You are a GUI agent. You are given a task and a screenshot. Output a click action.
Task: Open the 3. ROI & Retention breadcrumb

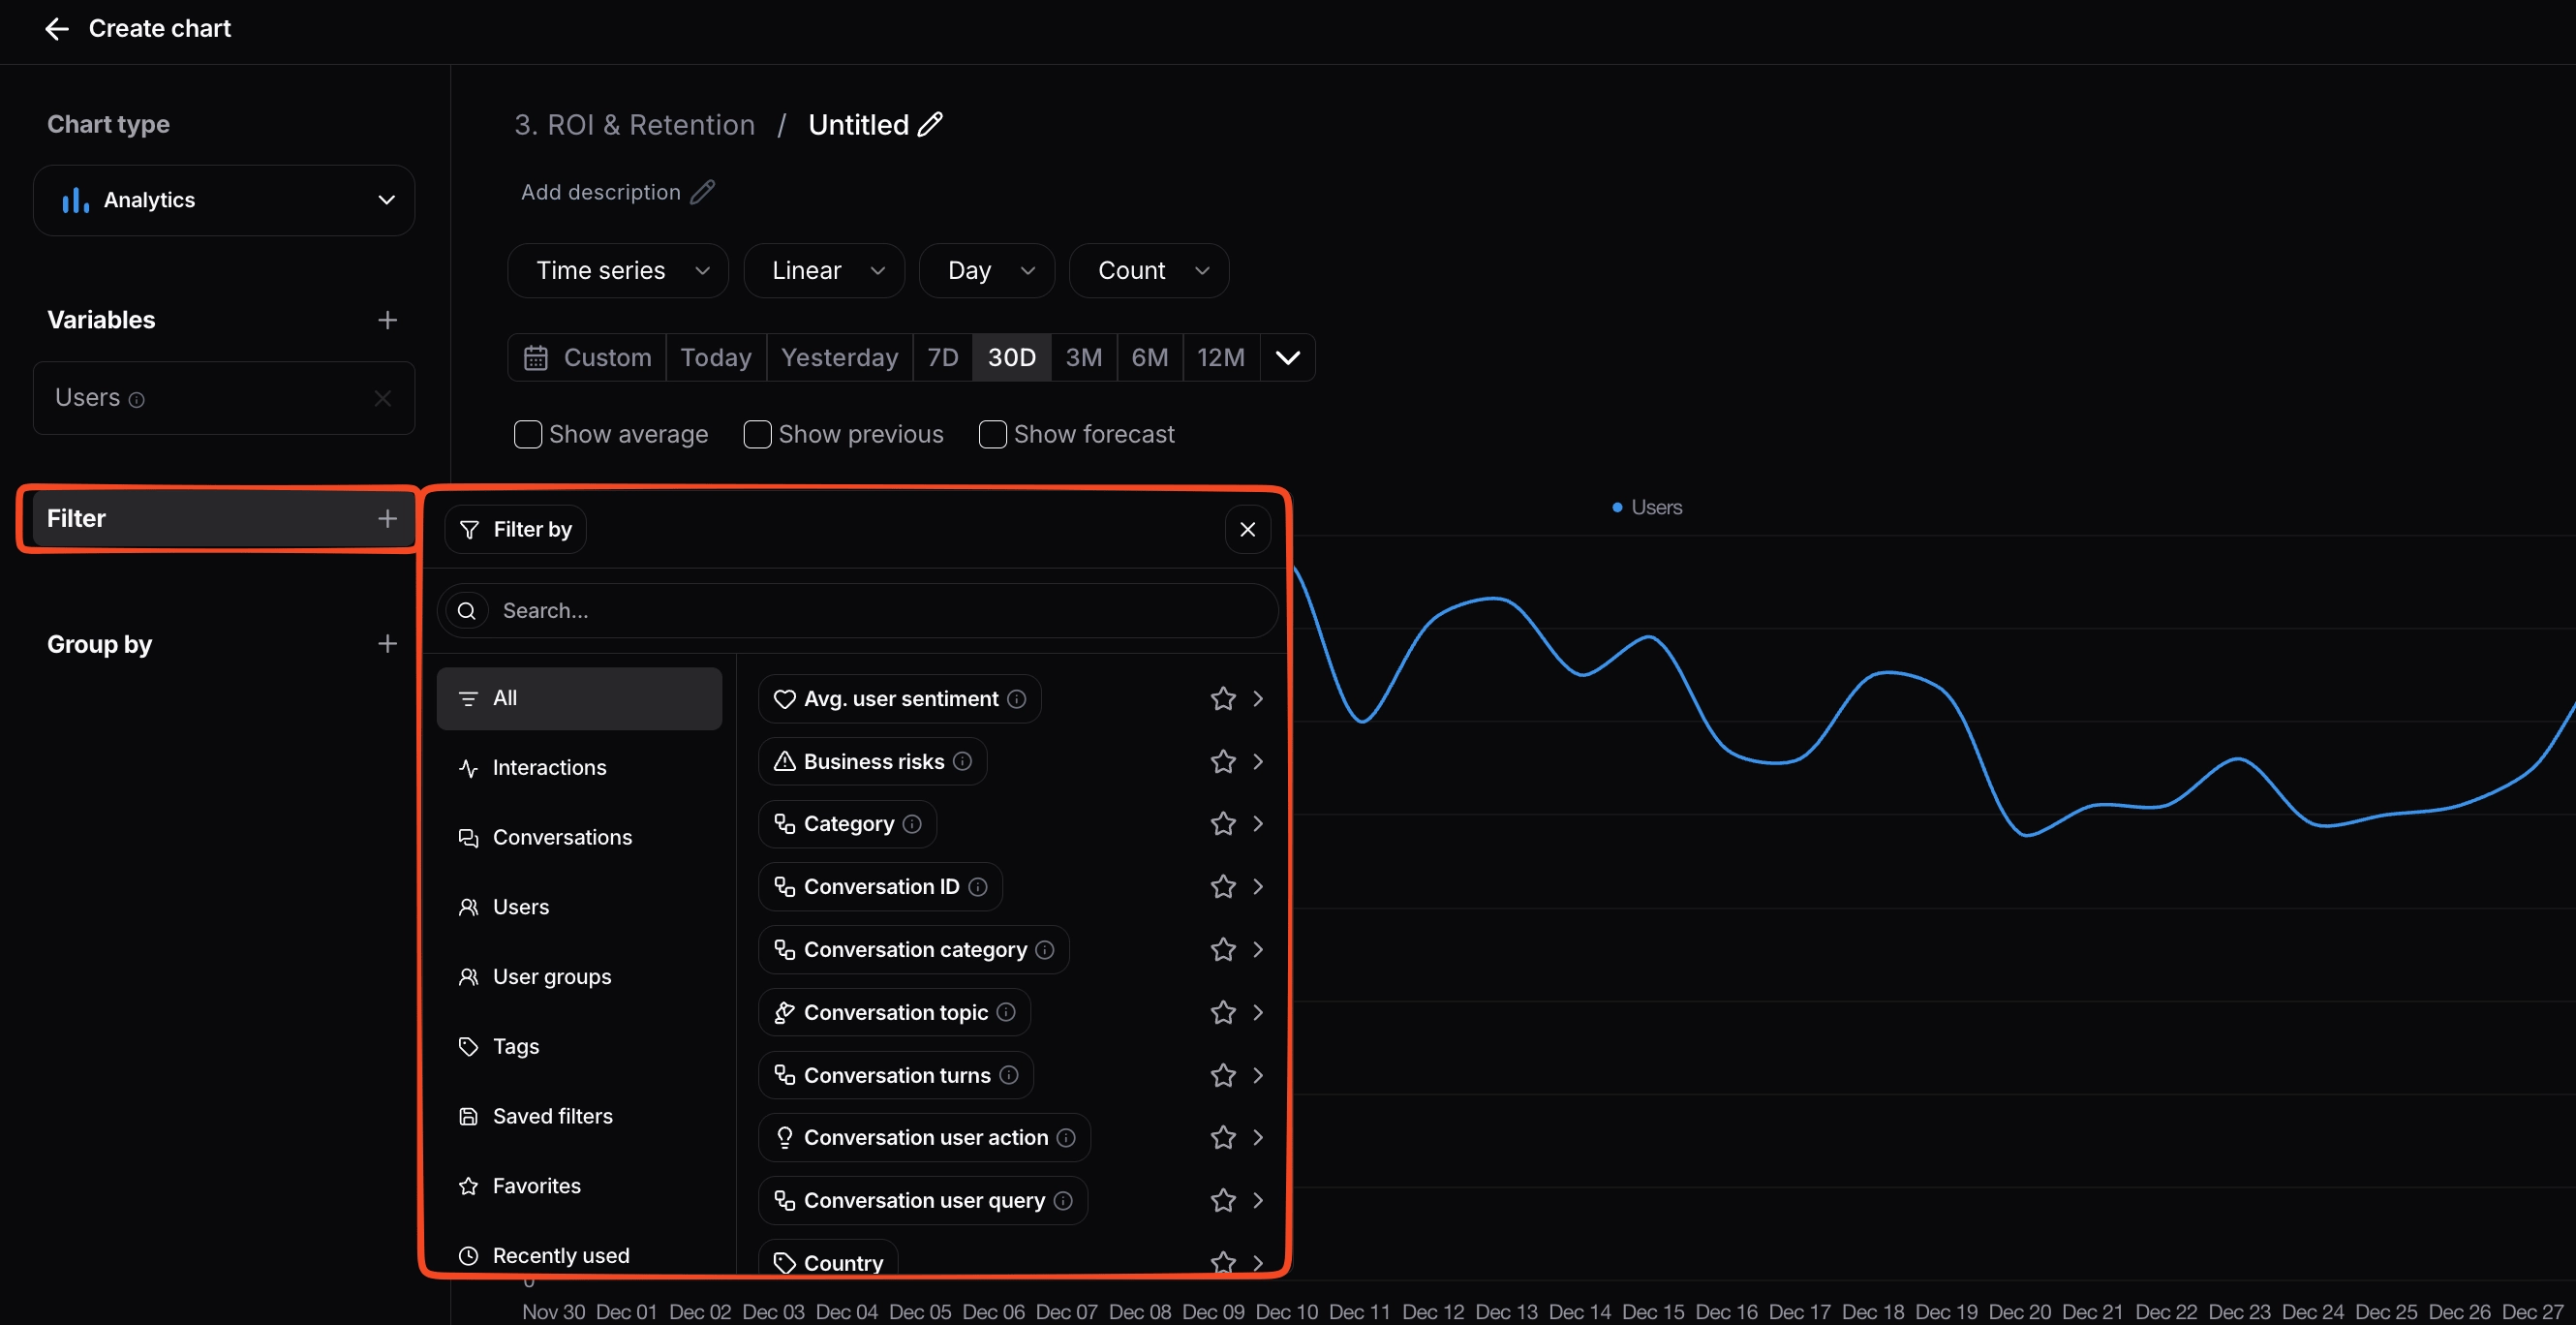[x=635, y=124]
